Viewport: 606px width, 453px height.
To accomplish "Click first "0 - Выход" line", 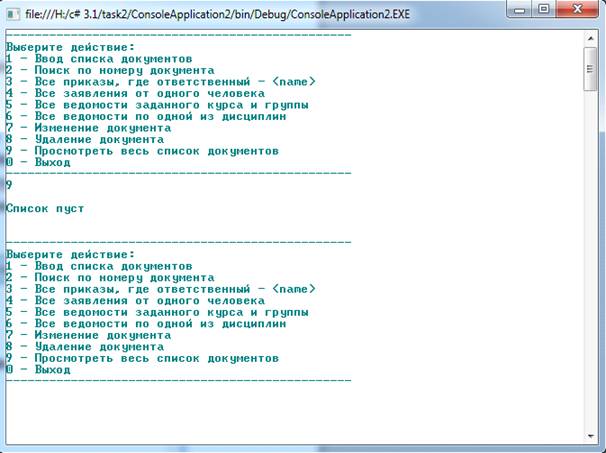I will point(38,163).
